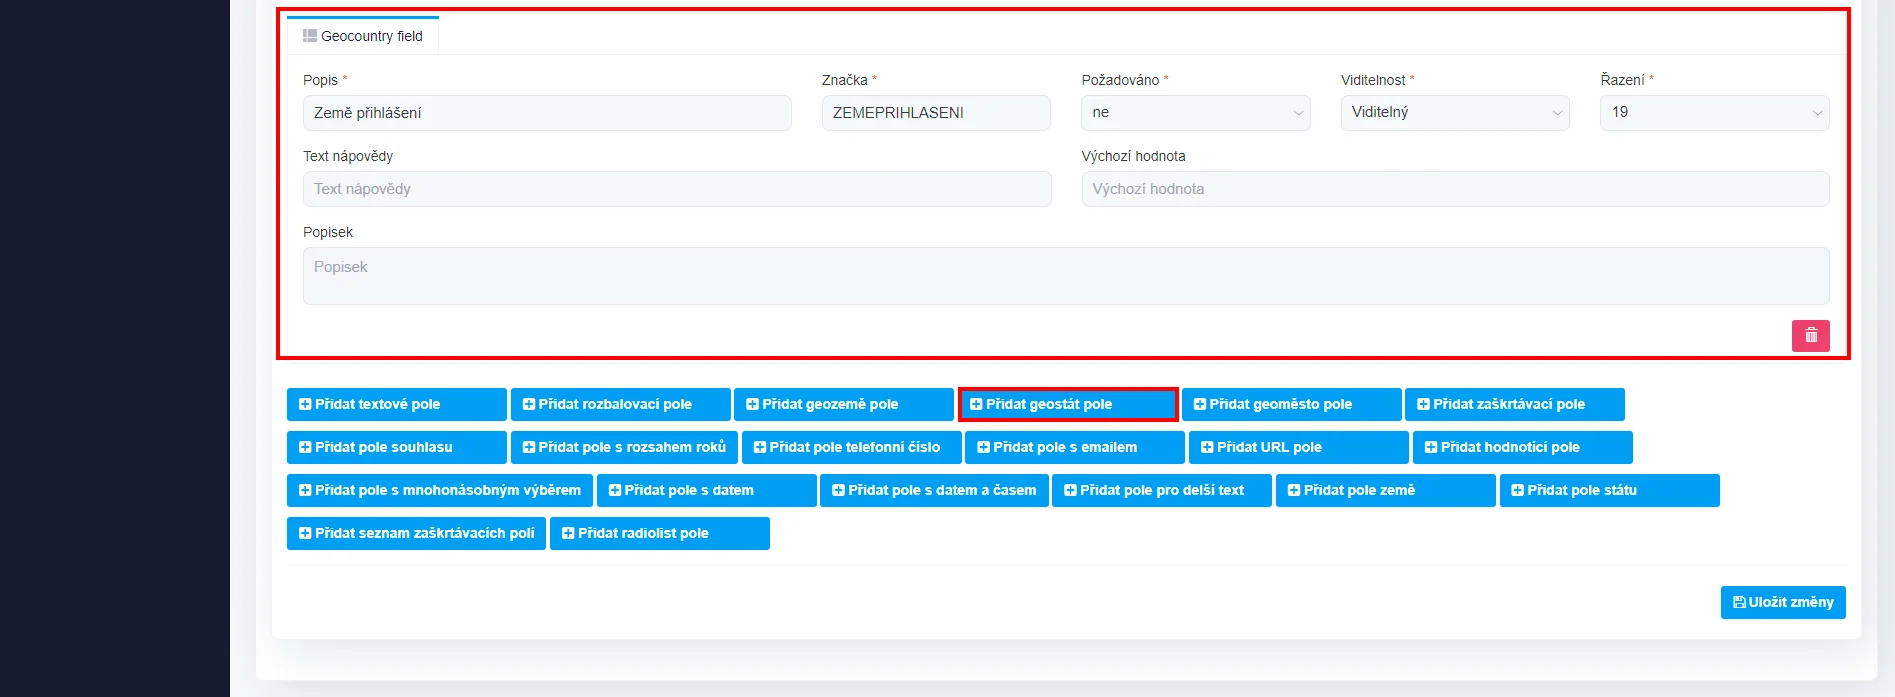This screenshot has width=1895, height=697.
Task: Add a text field via Přidat textové pole
Action: (x=396, y=404)
